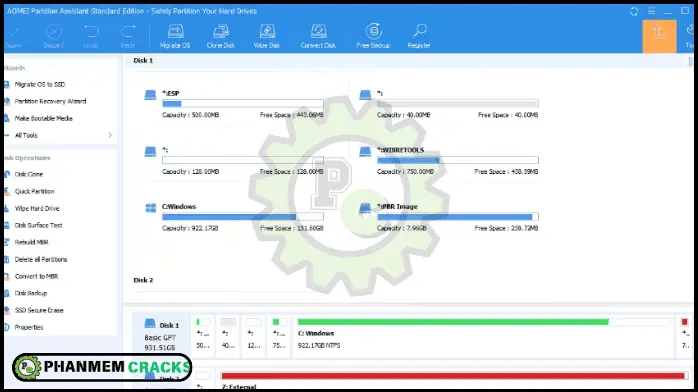Click the Discard toolbar button
Image resolution: width=698 pixels, height=392 pixels.
[54, 35]
